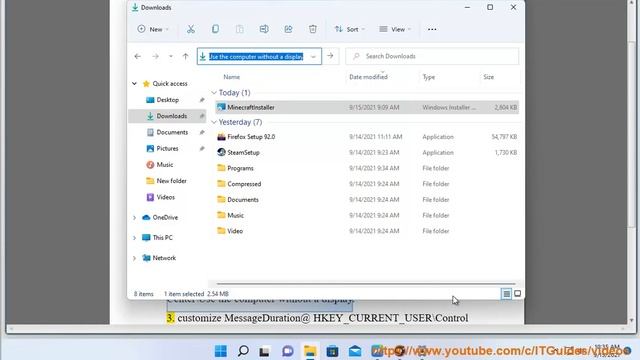Open the Sort dropdown
Viewport: 640px width, 360px height.
point(349,29)
